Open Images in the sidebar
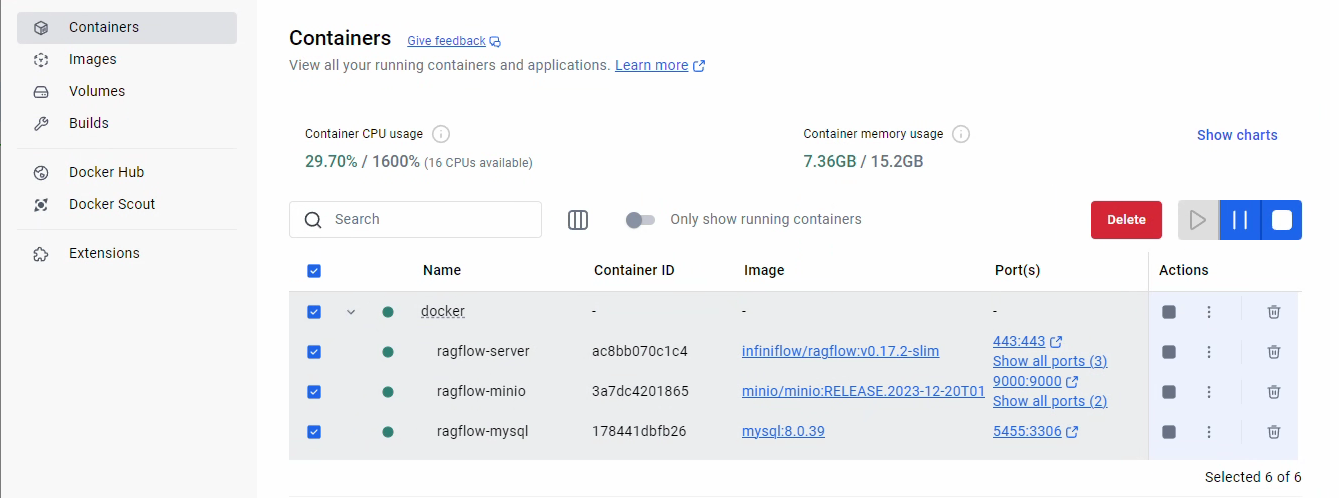Screen dimensions: 1339x498 [92, 59]
